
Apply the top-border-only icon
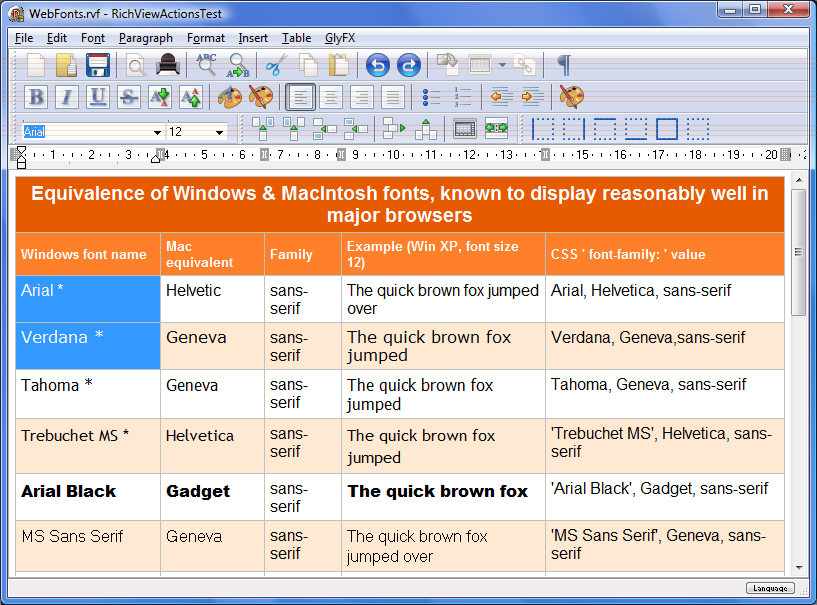604,129
